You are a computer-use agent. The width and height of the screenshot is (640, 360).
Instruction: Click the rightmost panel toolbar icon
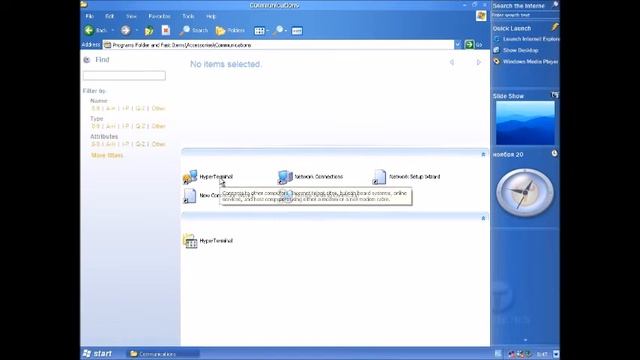point(297,31)
